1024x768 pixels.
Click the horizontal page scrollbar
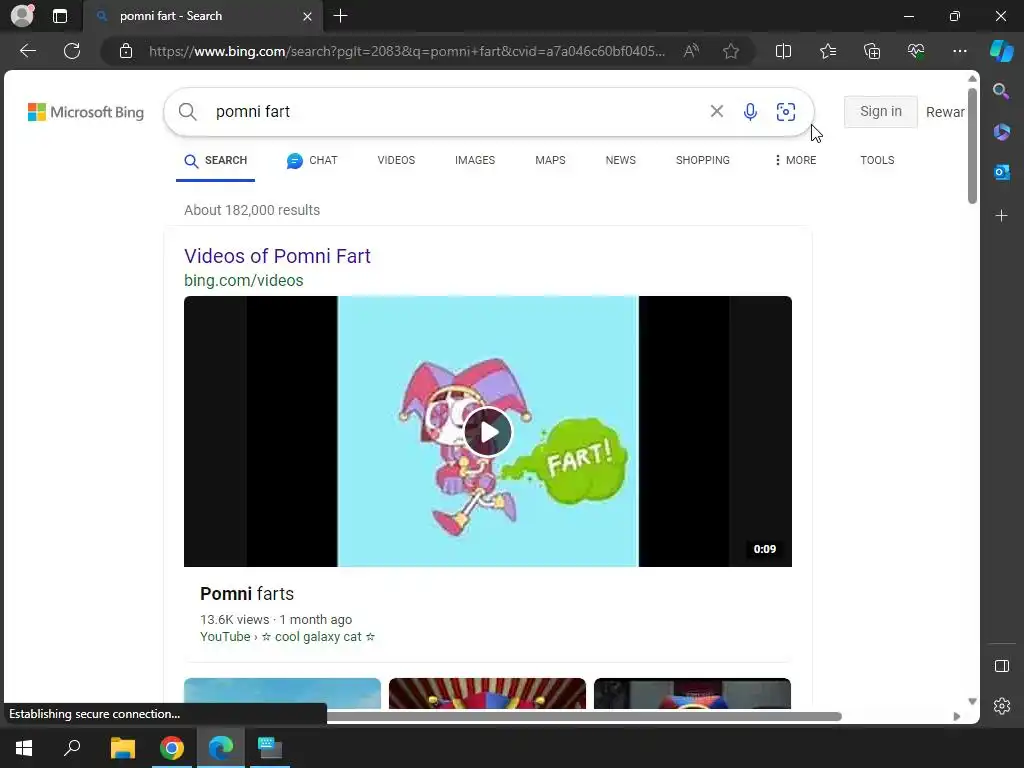click(x=584, y=716)
